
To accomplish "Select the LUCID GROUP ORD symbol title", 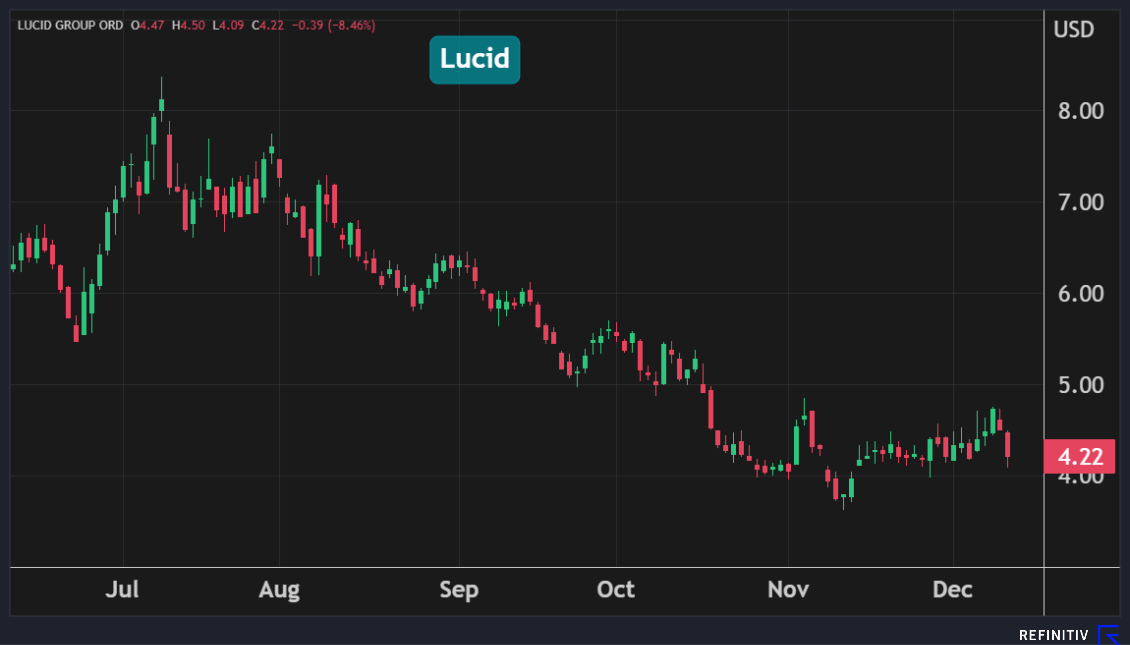I will [x=70, y=25].
